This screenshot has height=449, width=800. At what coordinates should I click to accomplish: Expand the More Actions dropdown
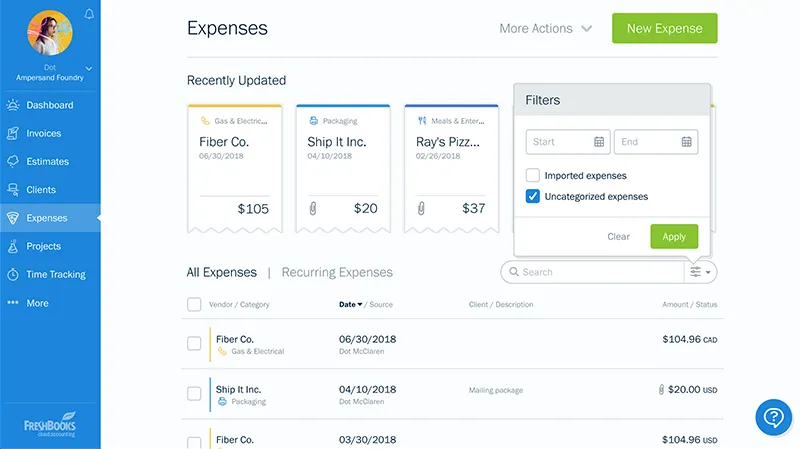coord(546,29)
